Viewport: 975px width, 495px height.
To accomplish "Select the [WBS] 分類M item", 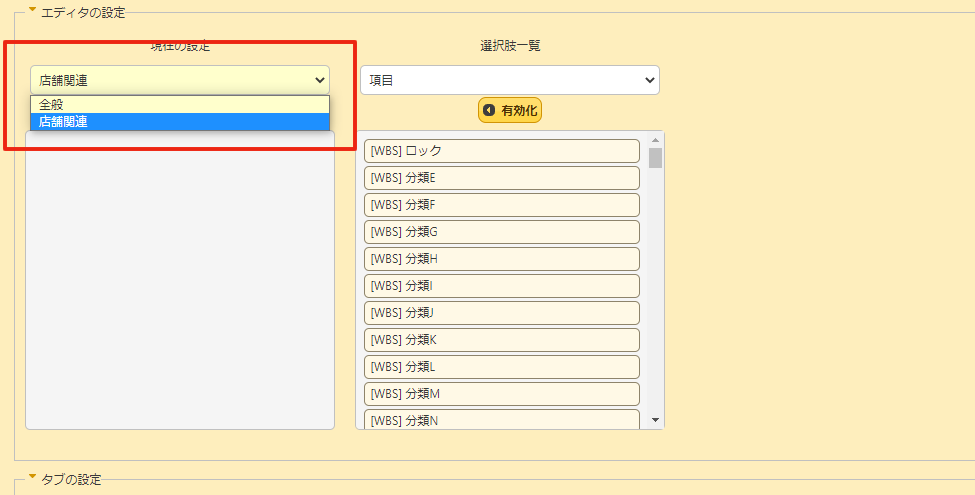I will [x=502, y=394].
